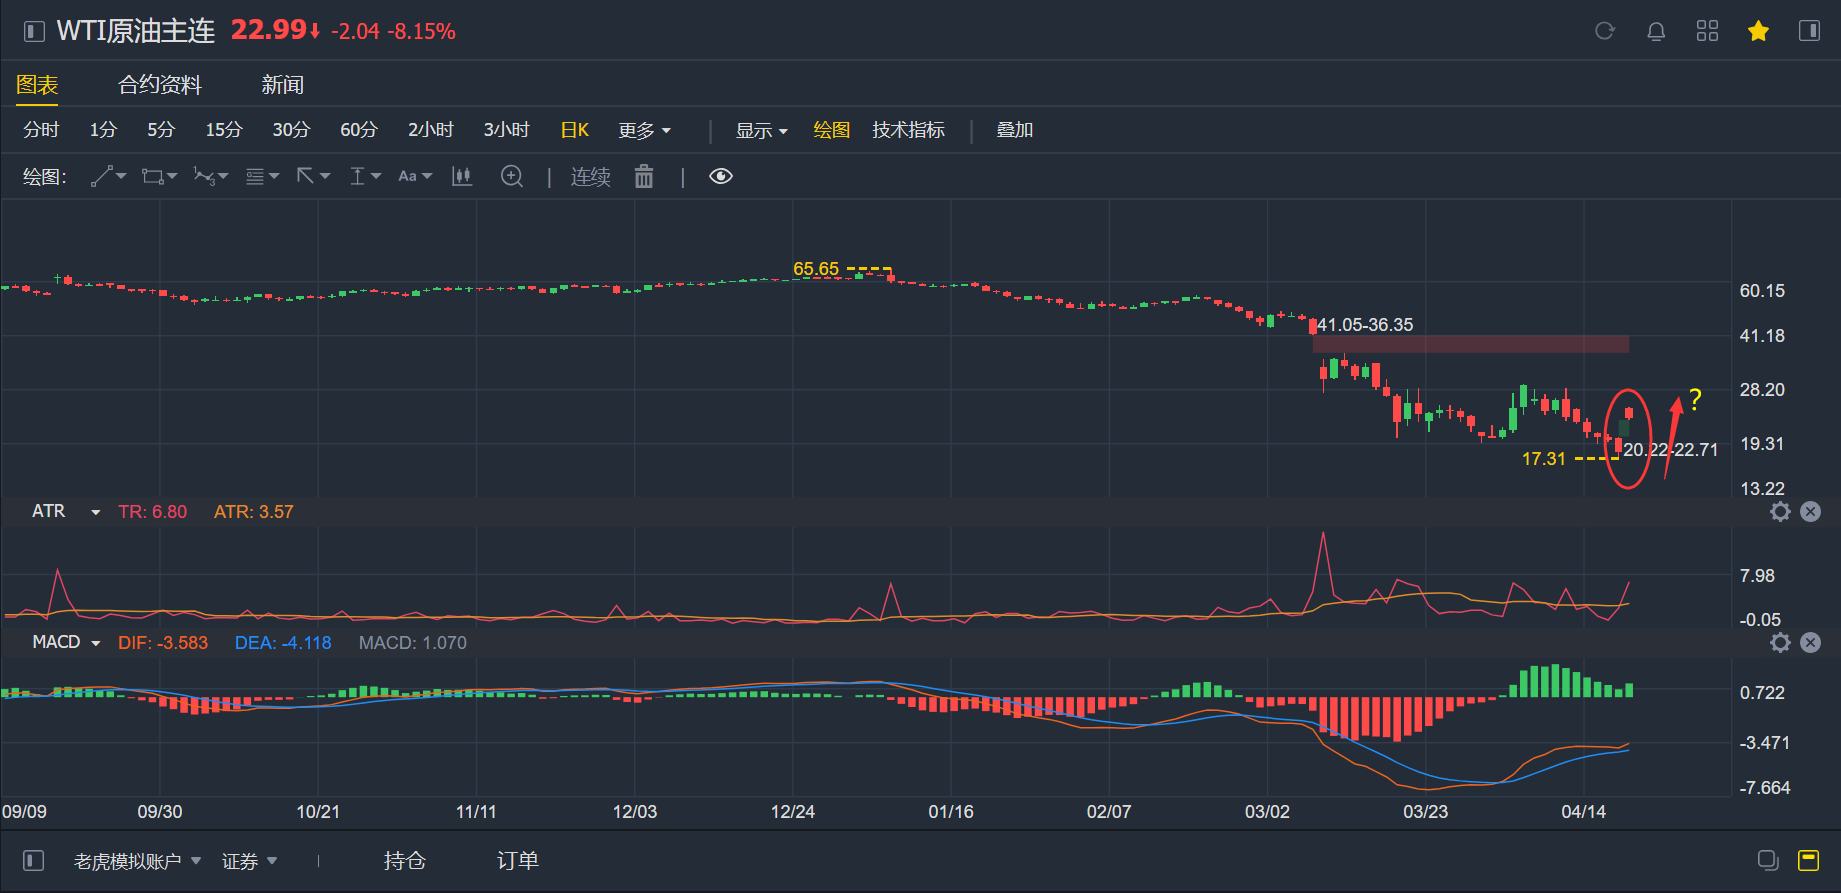Expand the 更多 timeframe dropdown
The width and height of the screenshot is (1841, 893).
pos(644,131)
